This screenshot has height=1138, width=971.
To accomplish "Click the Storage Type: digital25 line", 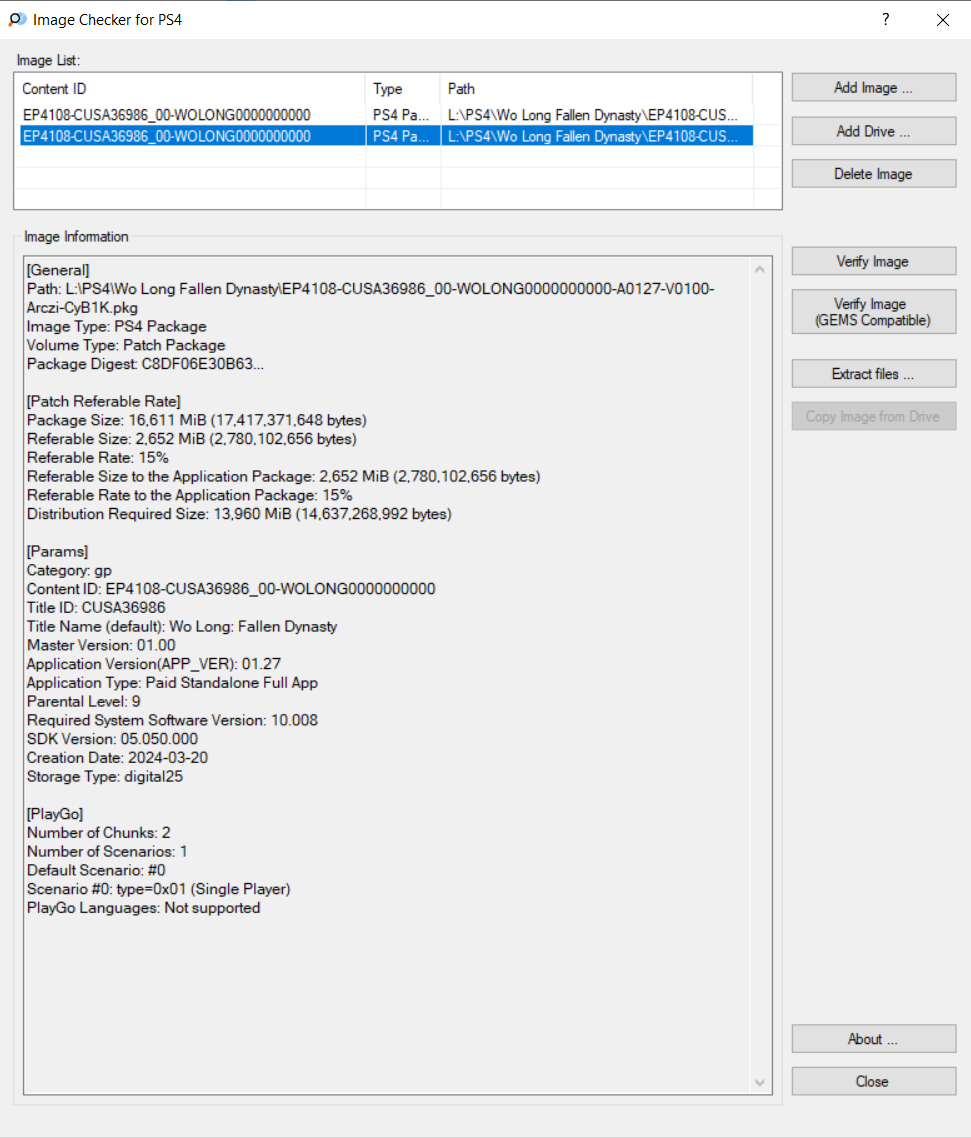I will 105,777.
